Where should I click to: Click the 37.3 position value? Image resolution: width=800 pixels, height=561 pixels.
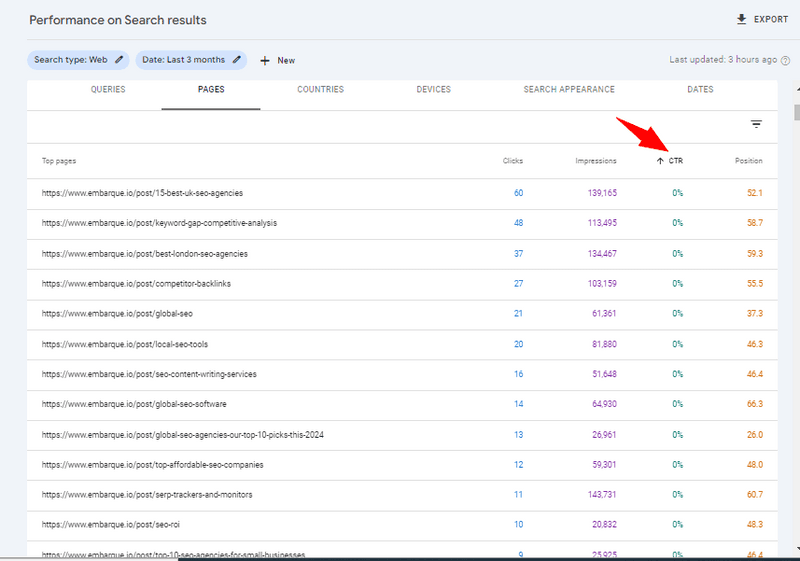[x=755, y=314]
